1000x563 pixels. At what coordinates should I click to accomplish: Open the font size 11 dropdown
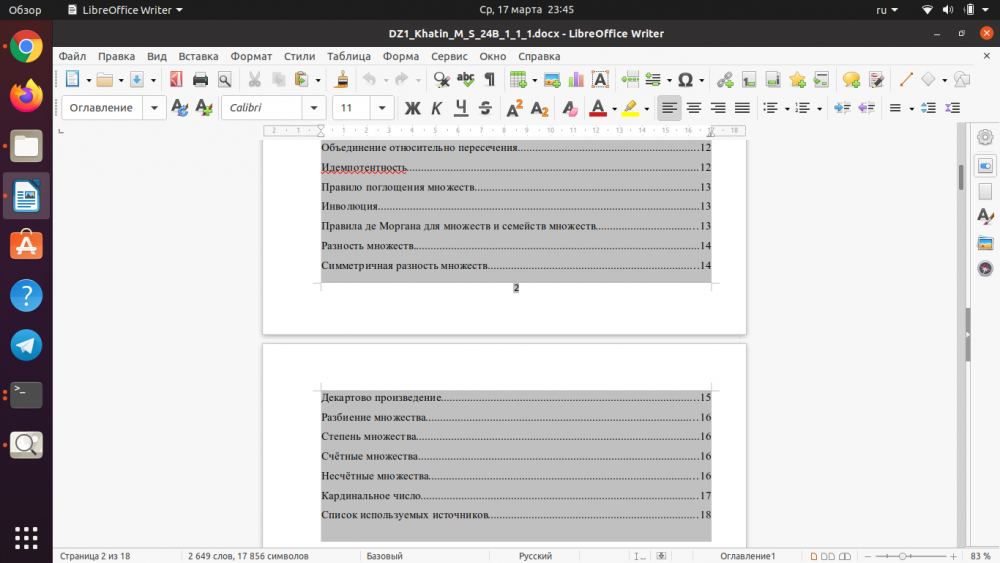(383, 108)
